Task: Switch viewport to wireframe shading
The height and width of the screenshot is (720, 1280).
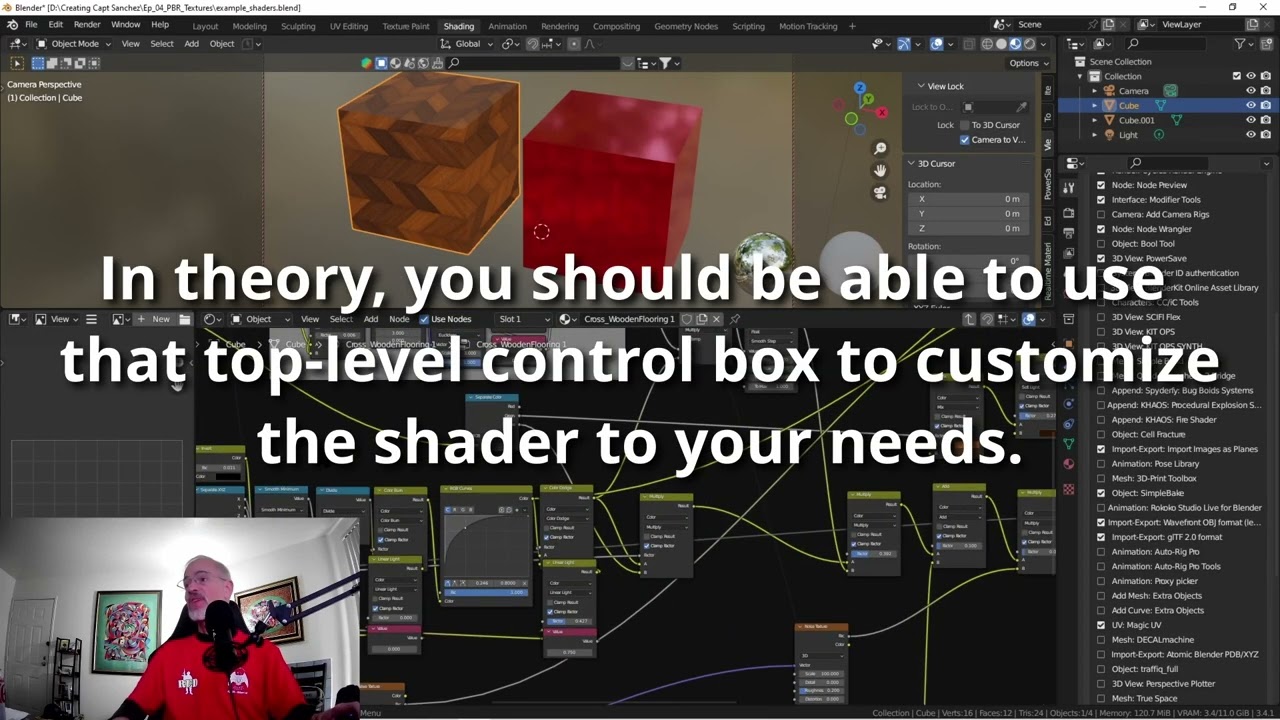Action: [x=987, y=44]
